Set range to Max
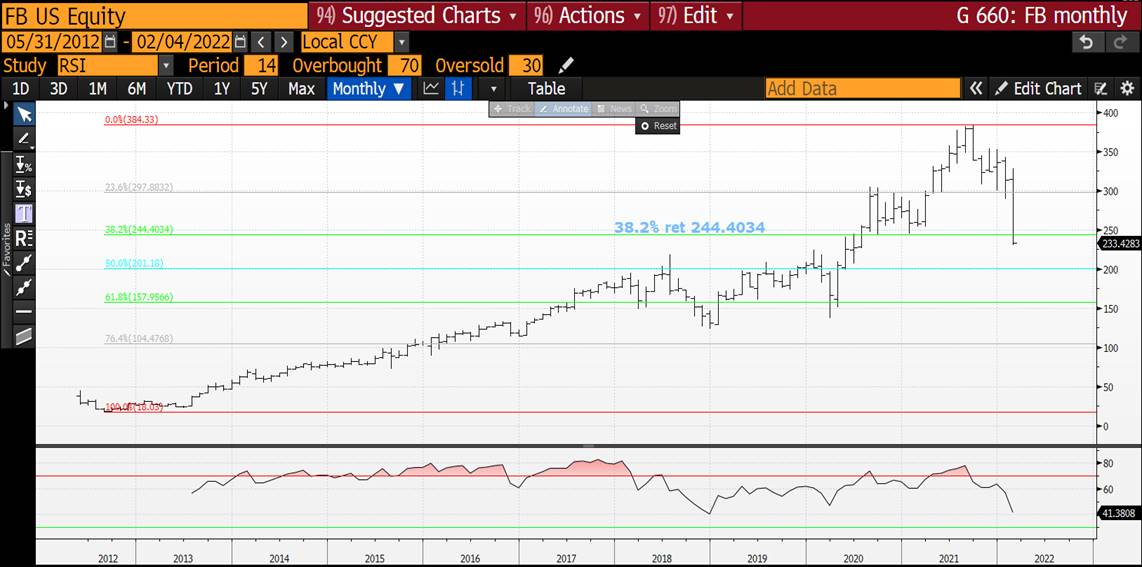Viewport: 1142px width, 567px height. pos(302,89)
